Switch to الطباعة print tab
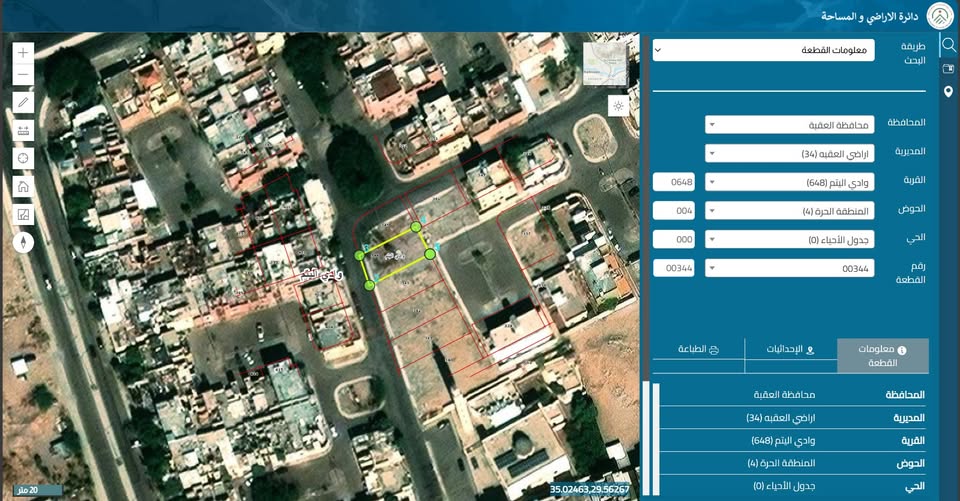960x501 pixels. click(x=699, y=349)
